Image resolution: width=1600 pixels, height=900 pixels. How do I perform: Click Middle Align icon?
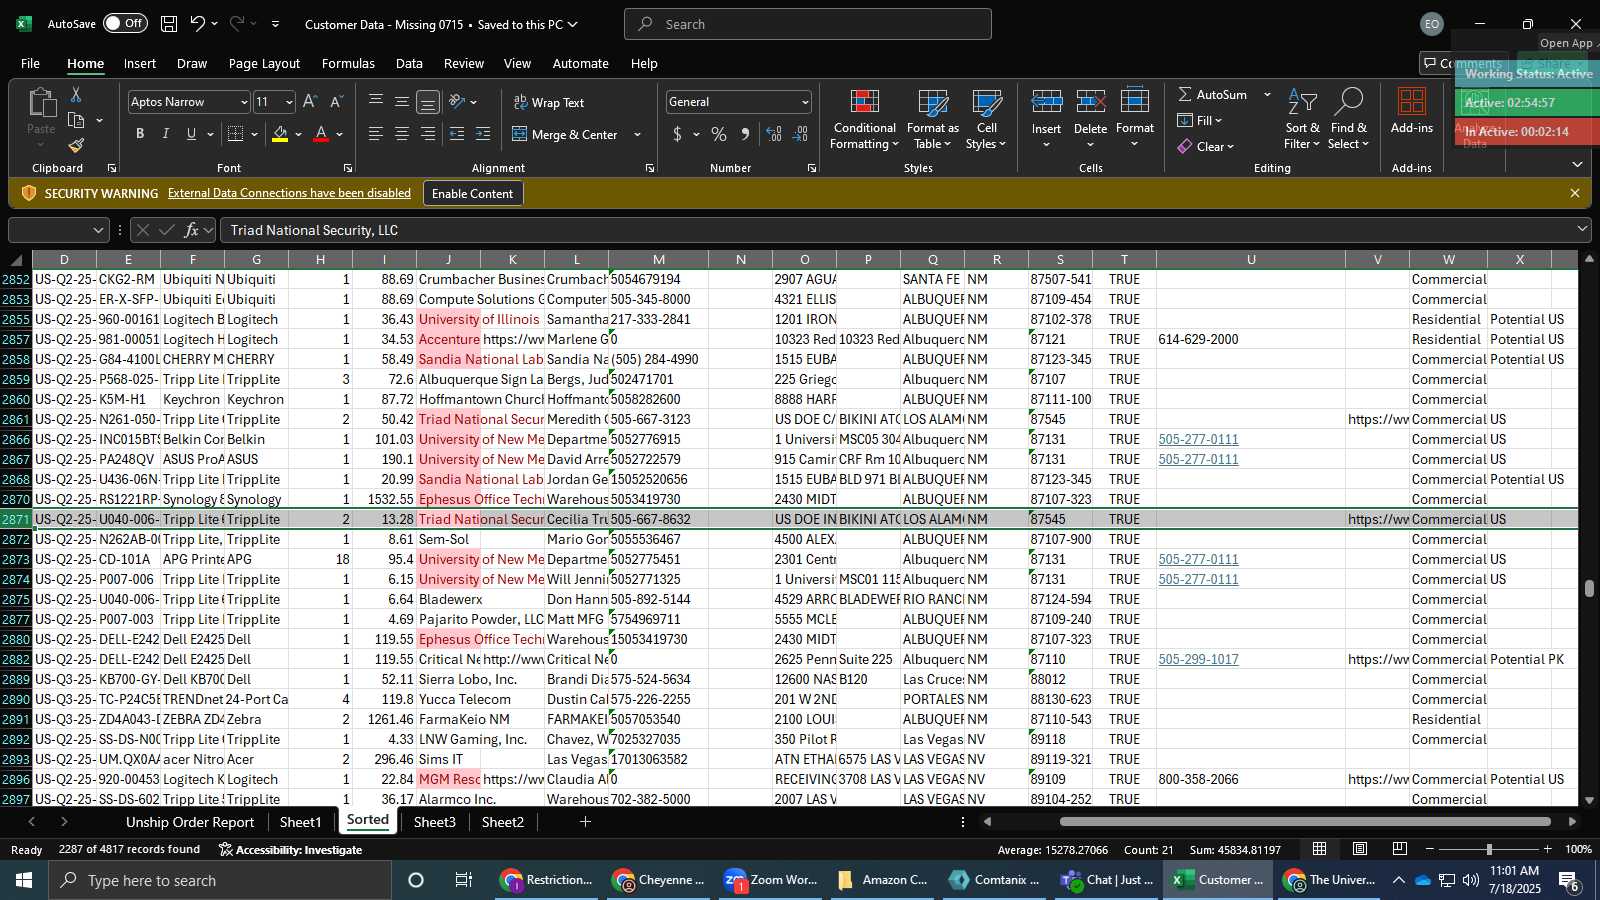click(402, 102)
